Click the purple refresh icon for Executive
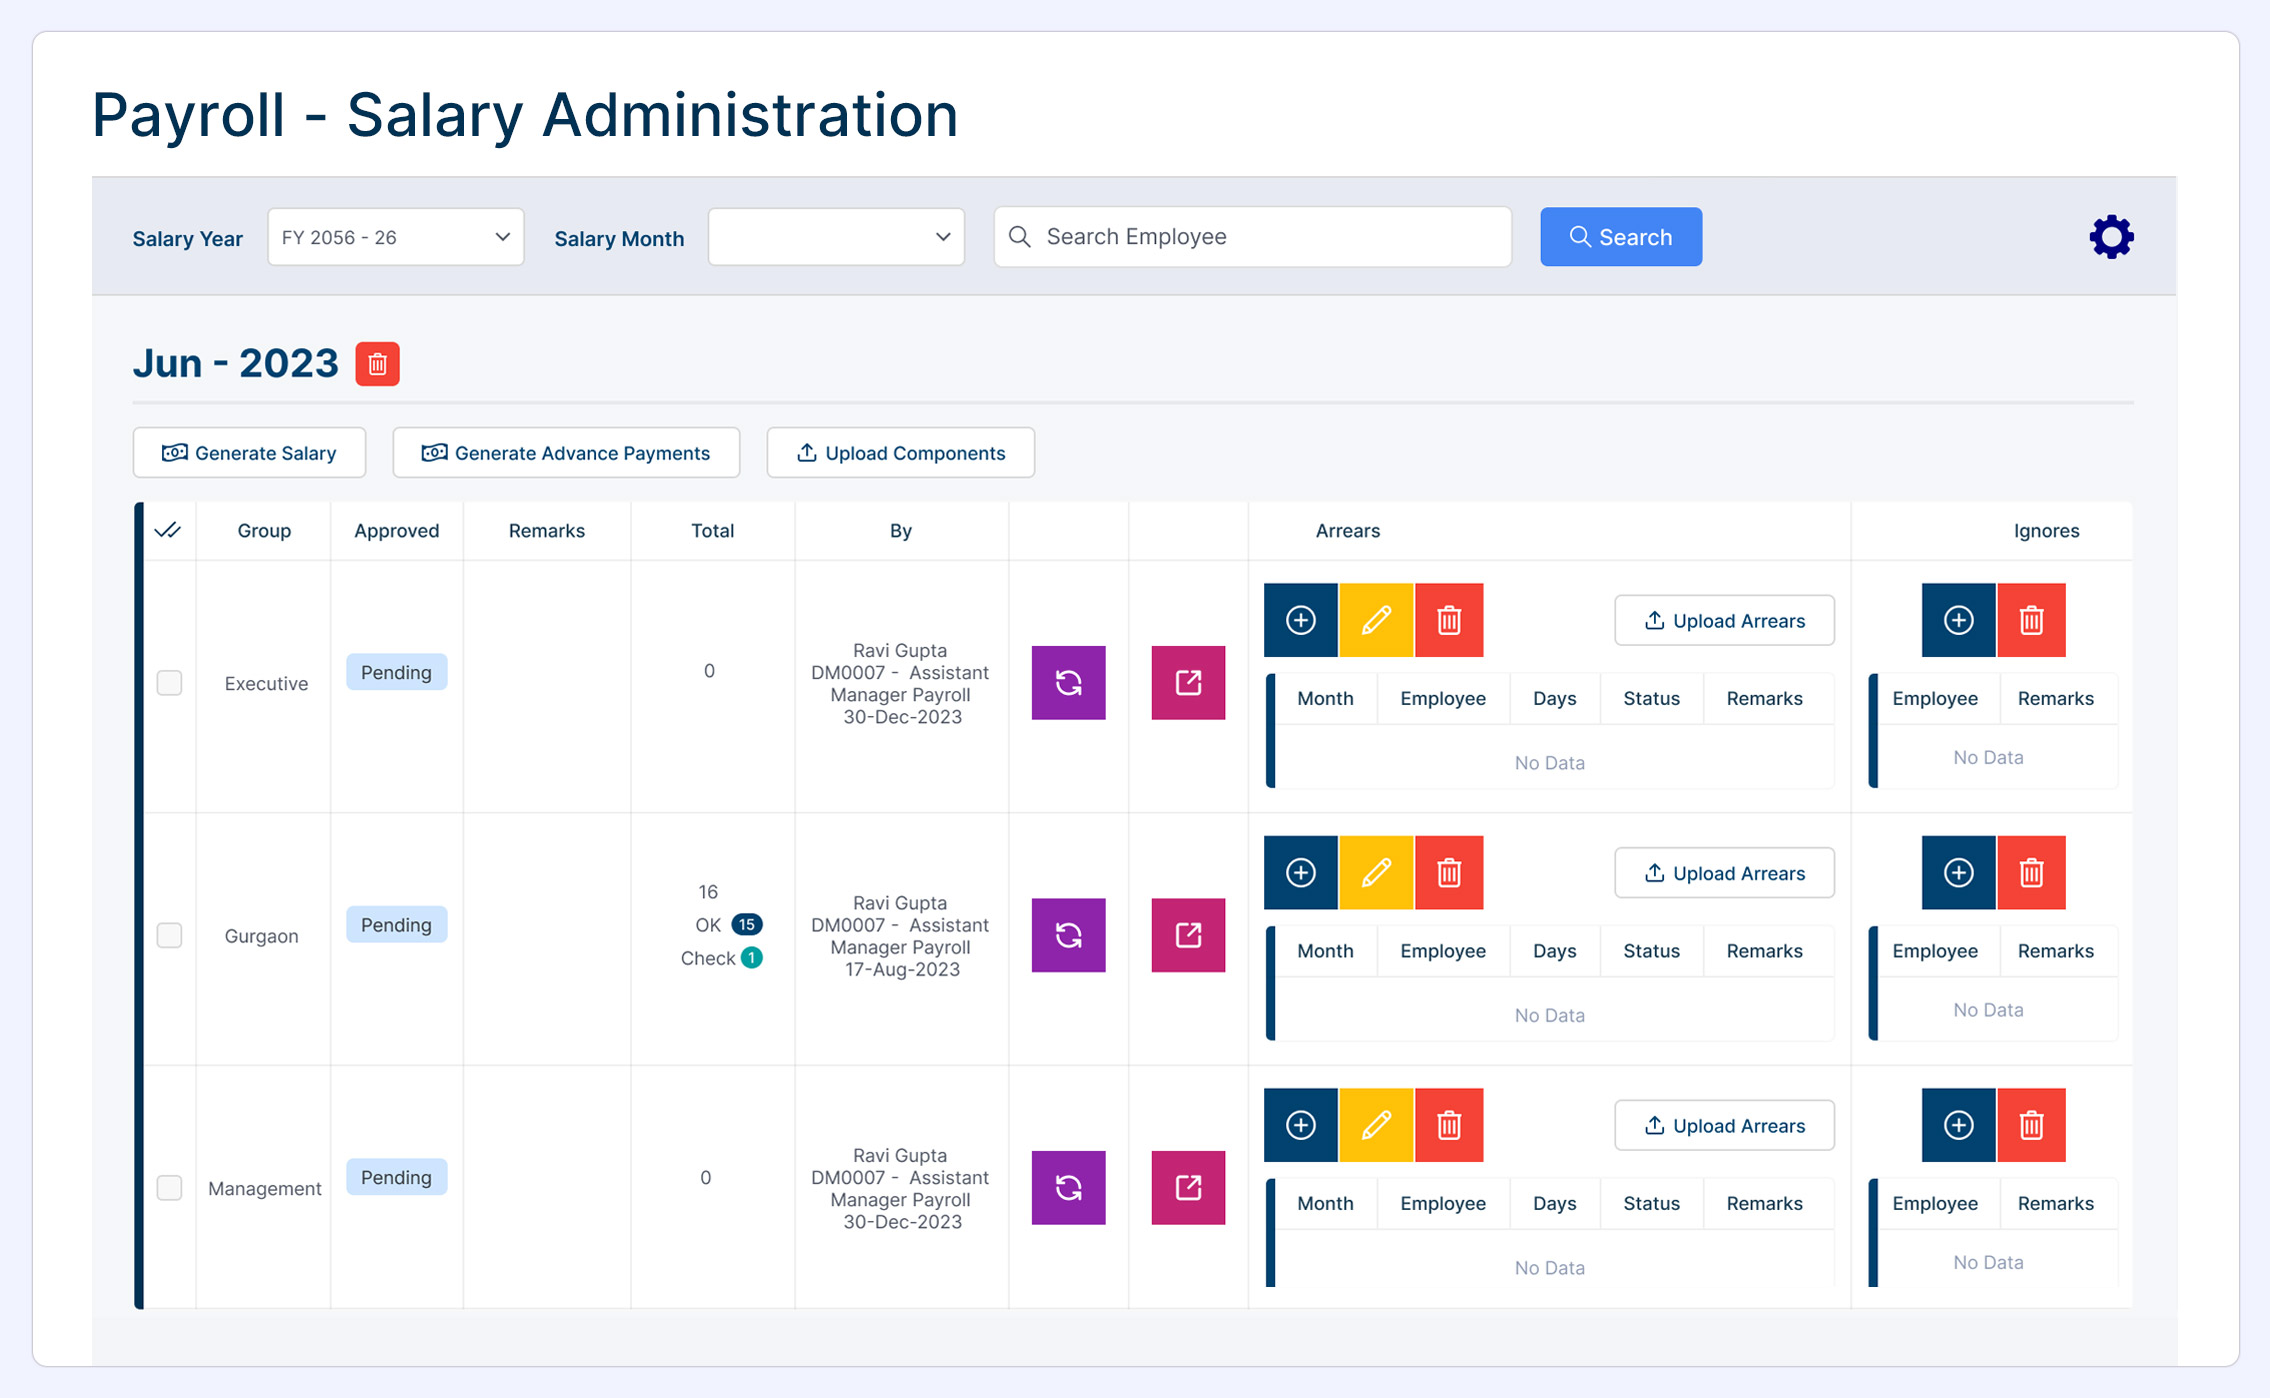 [x=1068, y=683]
